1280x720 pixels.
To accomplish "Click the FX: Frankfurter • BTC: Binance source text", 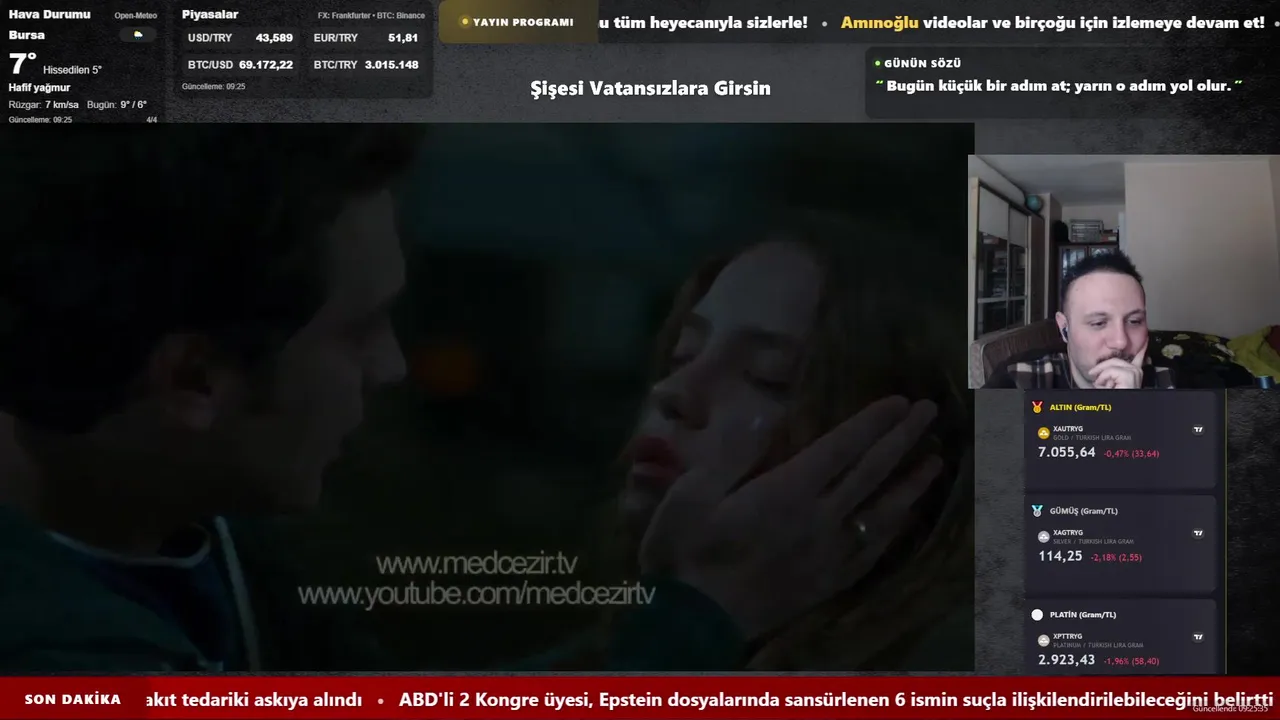I will [x=371, y=16].
